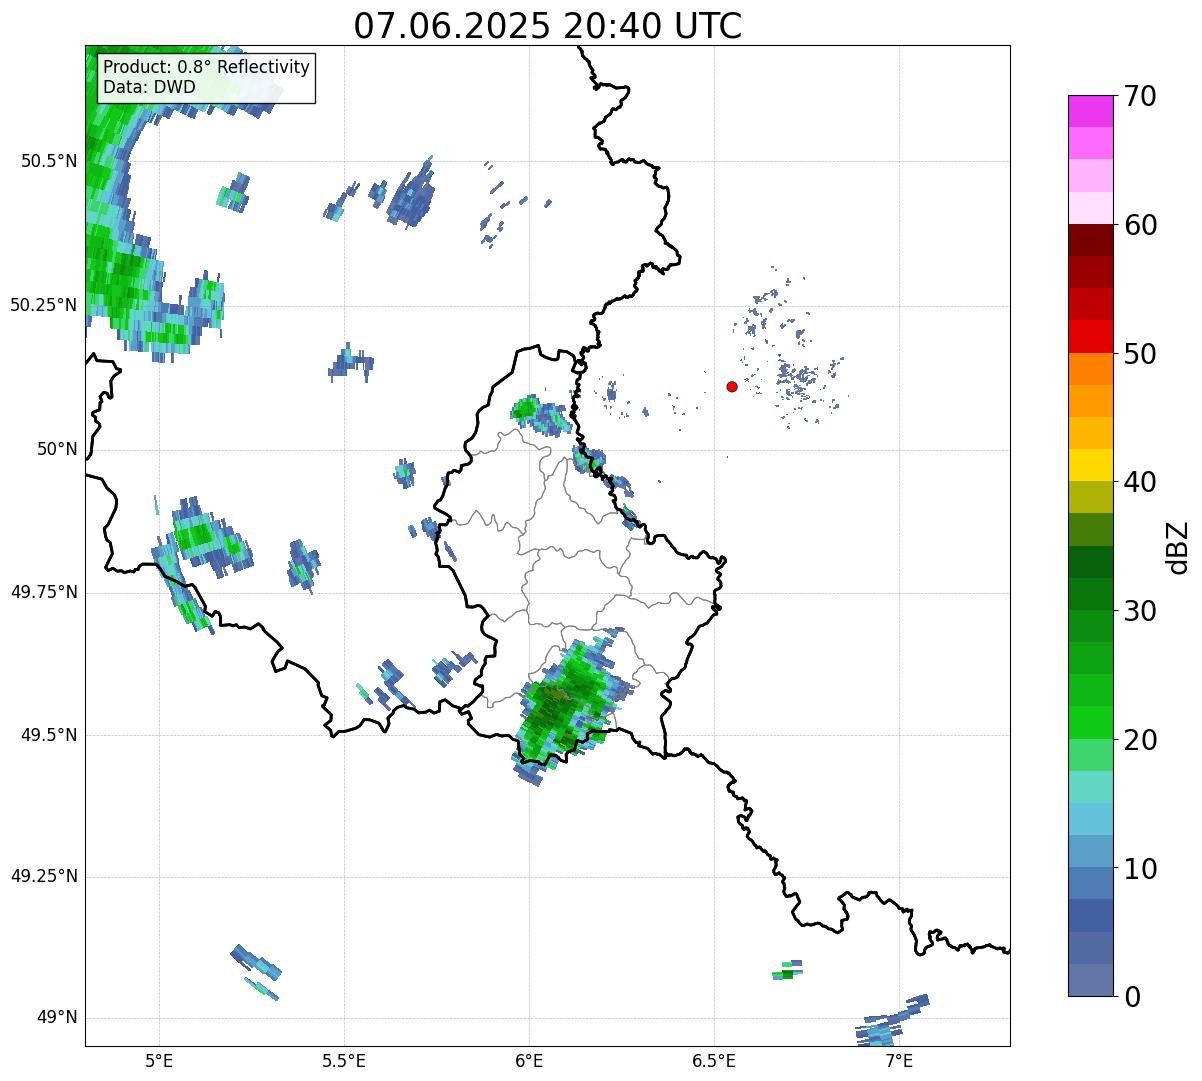
Task: Click the small green echo near 6.7°E 49.1°N
Action: (787, 970)
